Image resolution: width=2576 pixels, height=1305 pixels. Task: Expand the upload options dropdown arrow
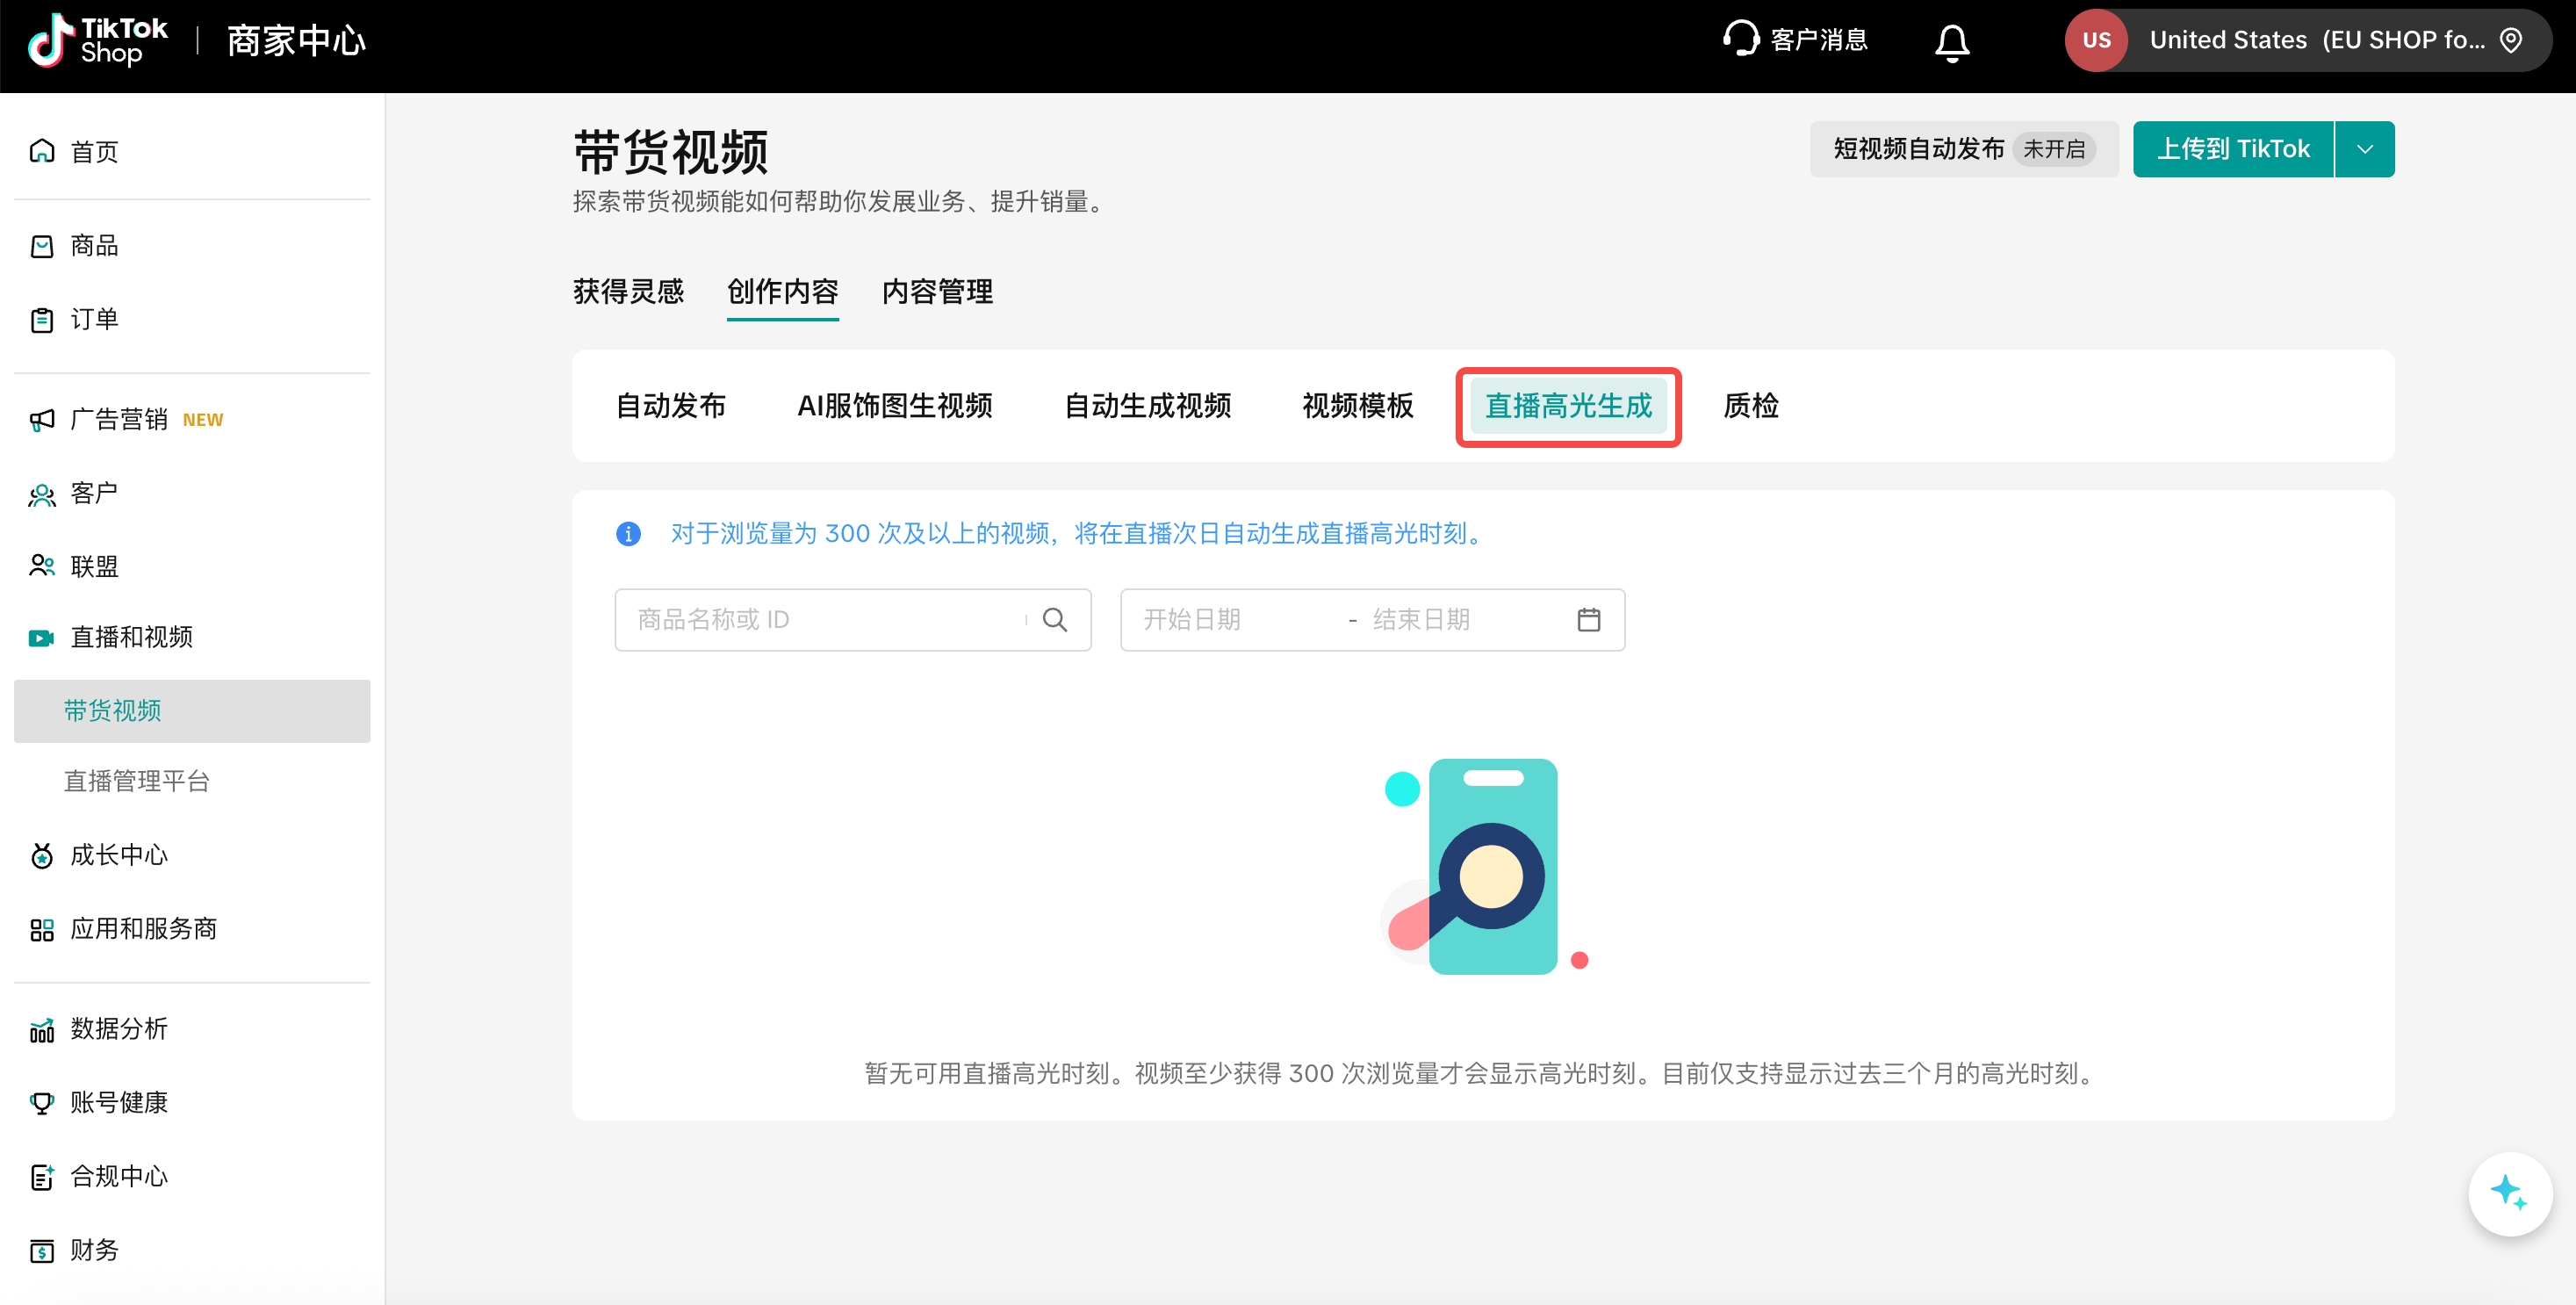(x=2364, y=149)
